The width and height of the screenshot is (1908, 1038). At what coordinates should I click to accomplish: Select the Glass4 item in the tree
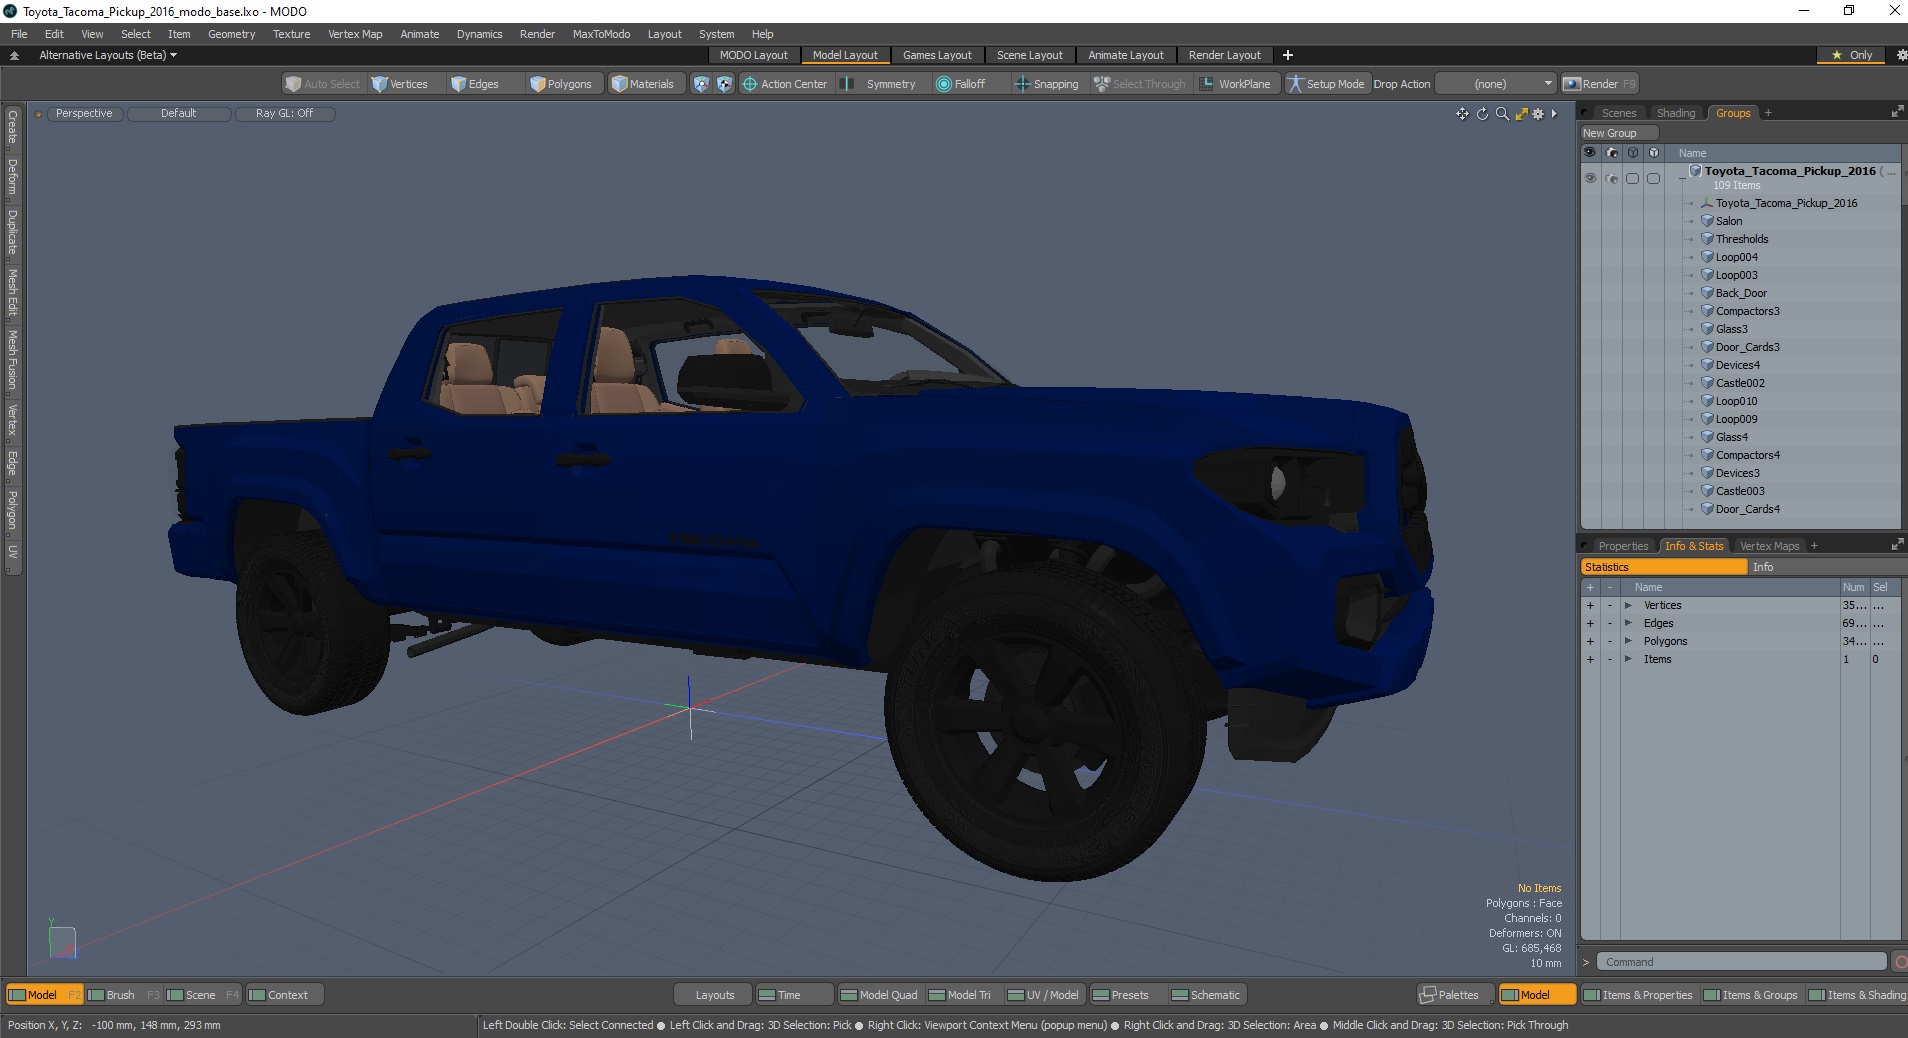click(x=1731, y=437)
